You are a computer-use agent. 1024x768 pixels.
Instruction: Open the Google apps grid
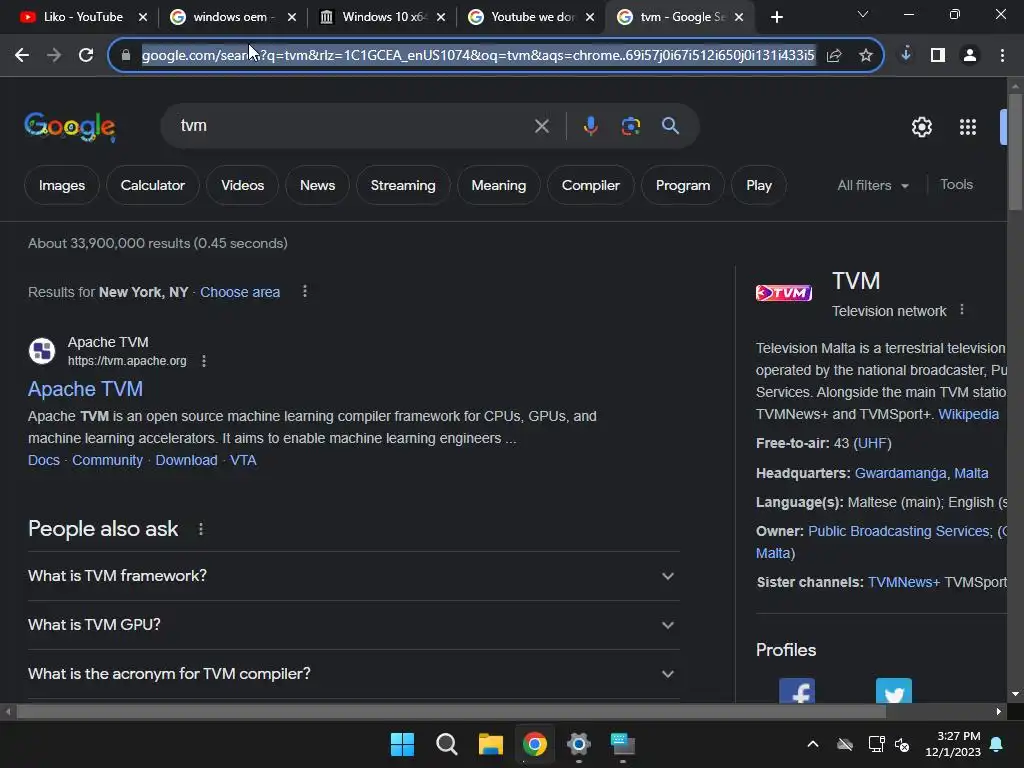pos(968,127)
